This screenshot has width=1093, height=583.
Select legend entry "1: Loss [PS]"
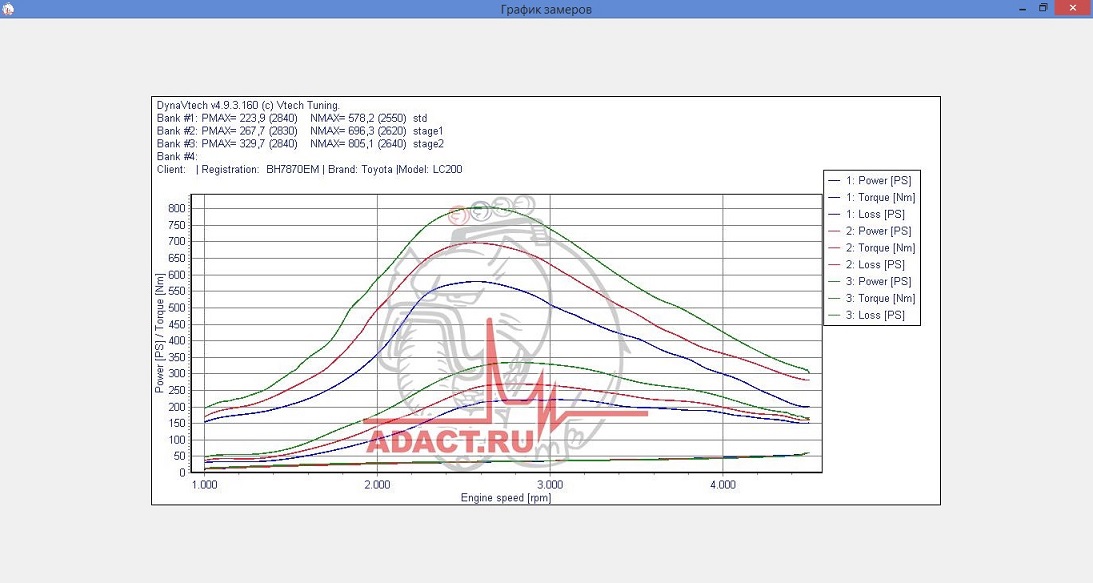[x=867, y=214]
